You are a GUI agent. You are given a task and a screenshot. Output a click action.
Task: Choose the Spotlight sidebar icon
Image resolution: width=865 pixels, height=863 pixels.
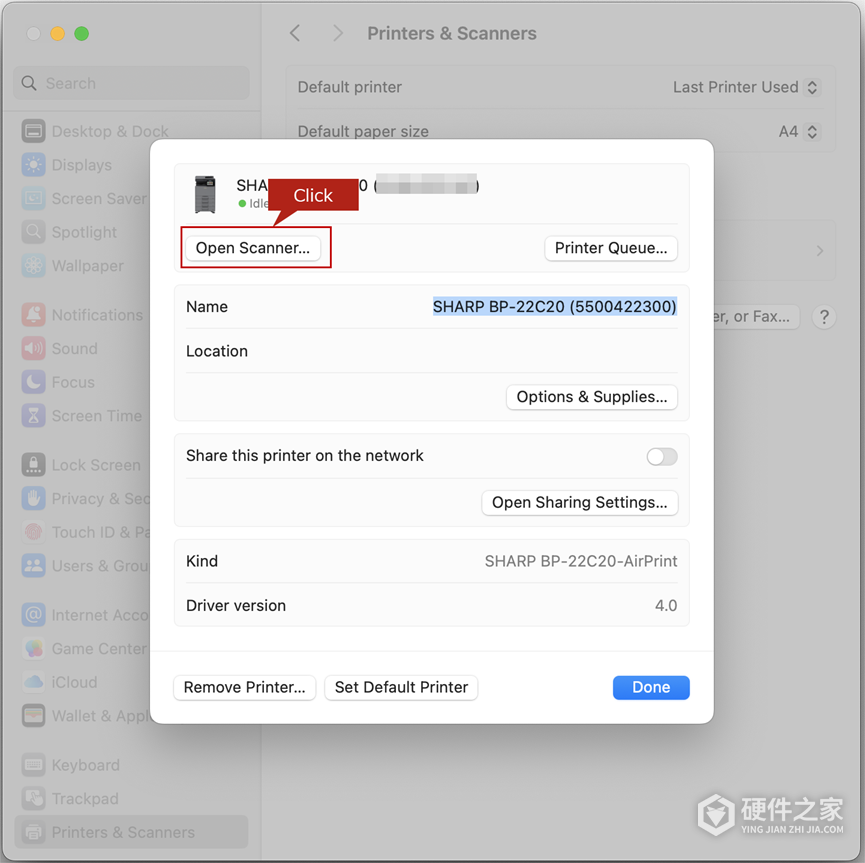(x=34, y=232)
